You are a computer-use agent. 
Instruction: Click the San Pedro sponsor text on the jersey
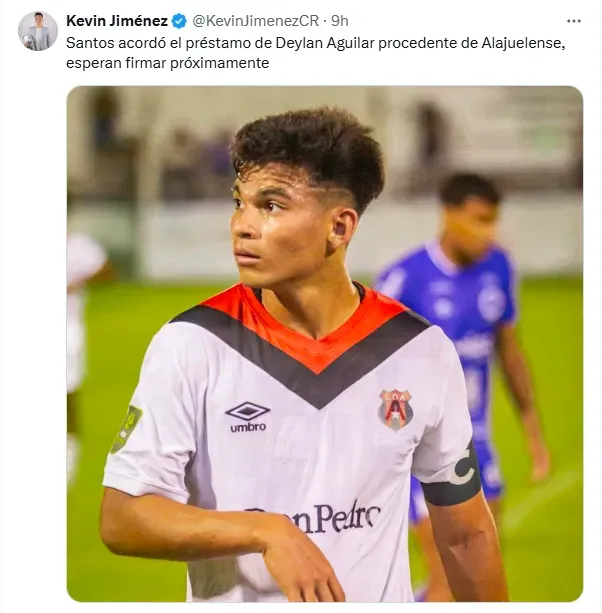click(313, 516)
